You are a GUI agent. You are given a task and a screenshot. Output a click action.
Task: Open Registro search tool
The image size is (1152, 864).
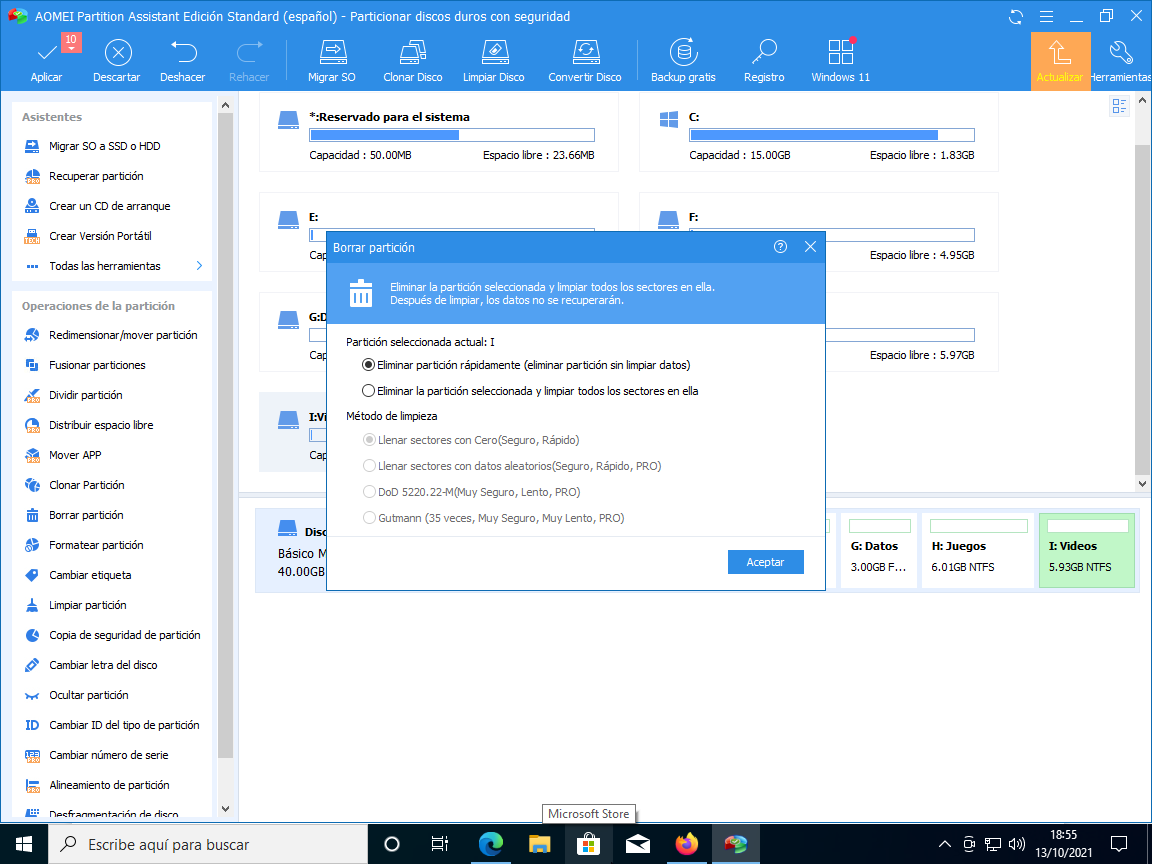click(x=764, y=61)
